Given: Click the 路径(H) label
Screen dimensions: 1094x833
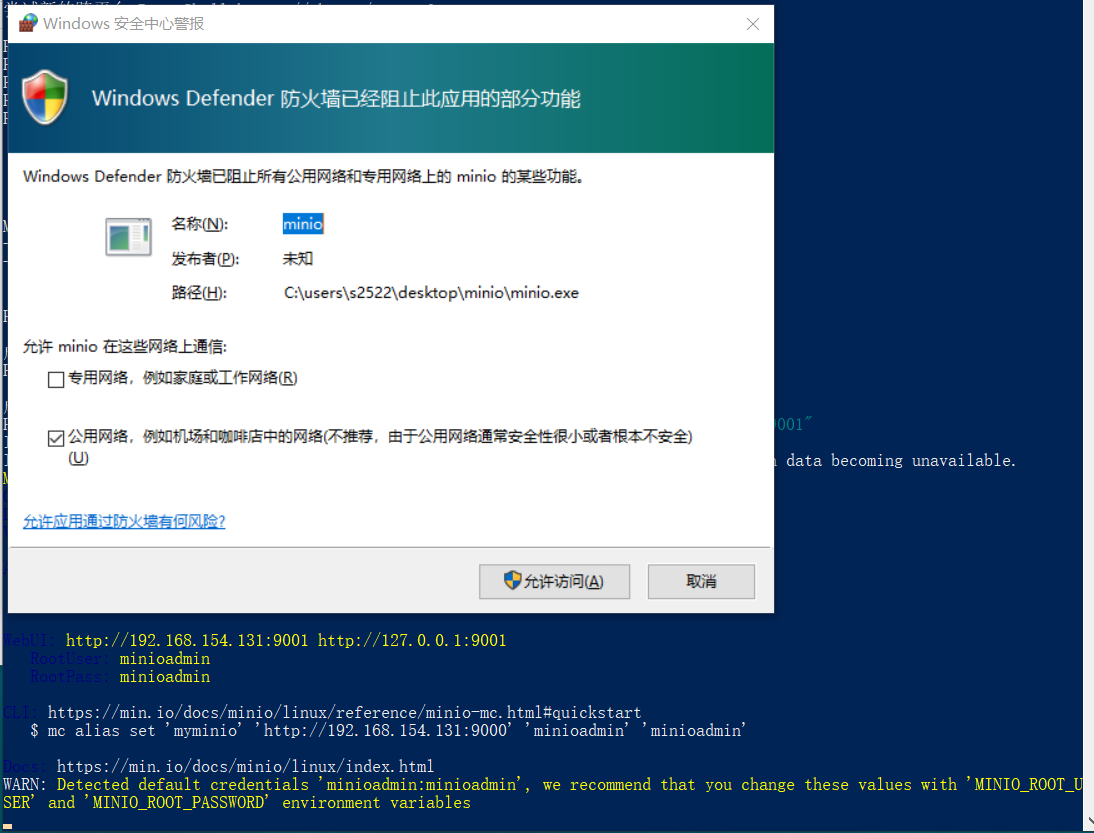Looking at the screenshot, I should pos(199,293).
